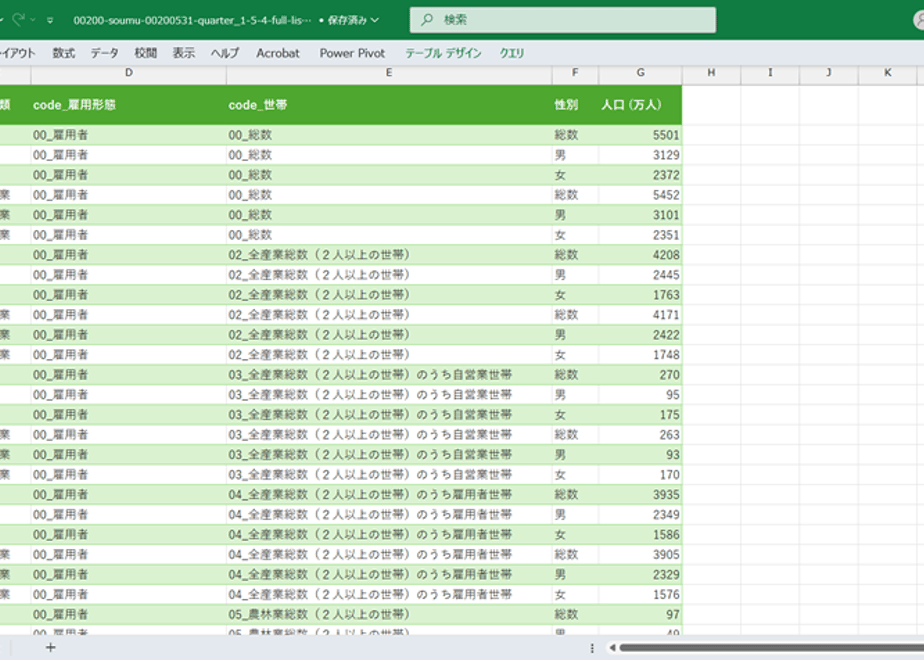Click the 00_雇用者 cell in the 4208 row
Screen dimensions: 924x660
click(128, 255)
